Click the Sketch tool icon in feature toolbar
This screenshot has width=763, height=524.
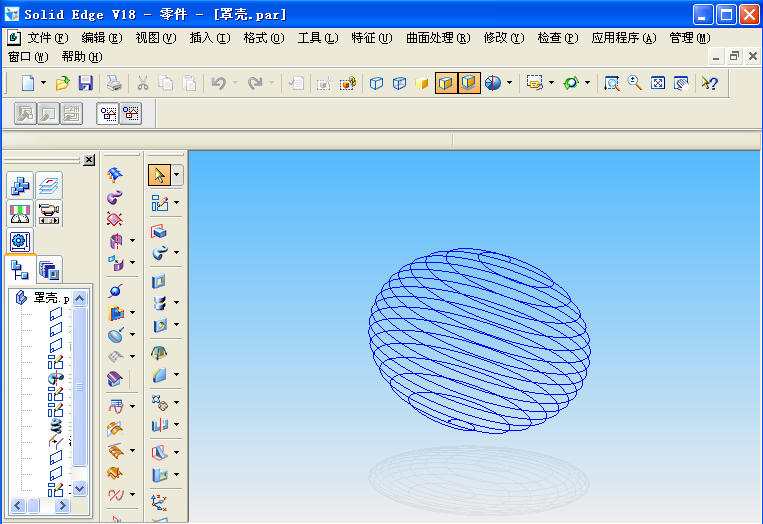point(159,203)
